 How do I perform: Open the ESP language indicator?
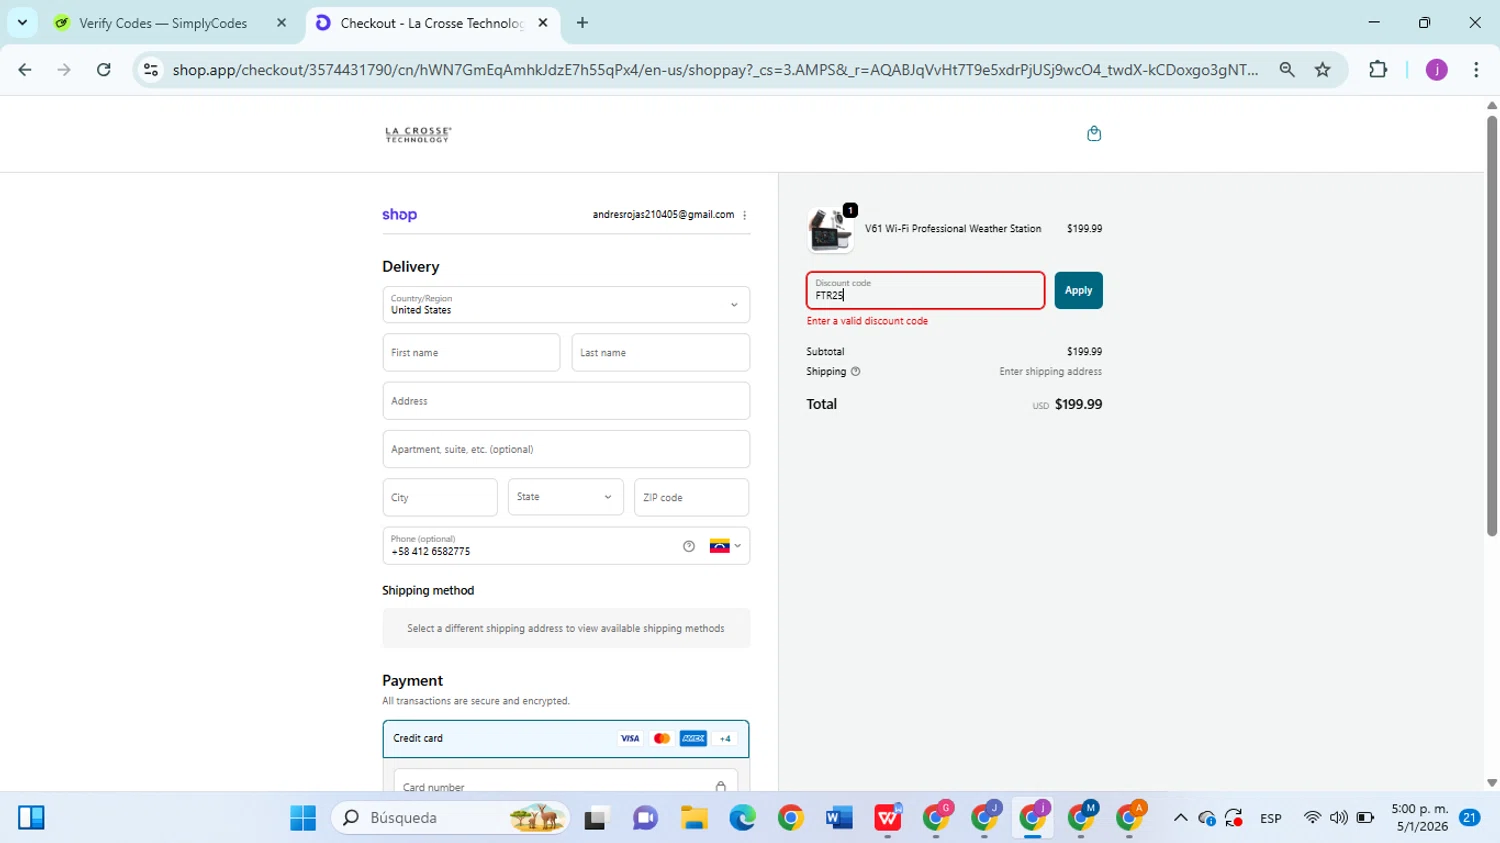[x=1271, y=818]
